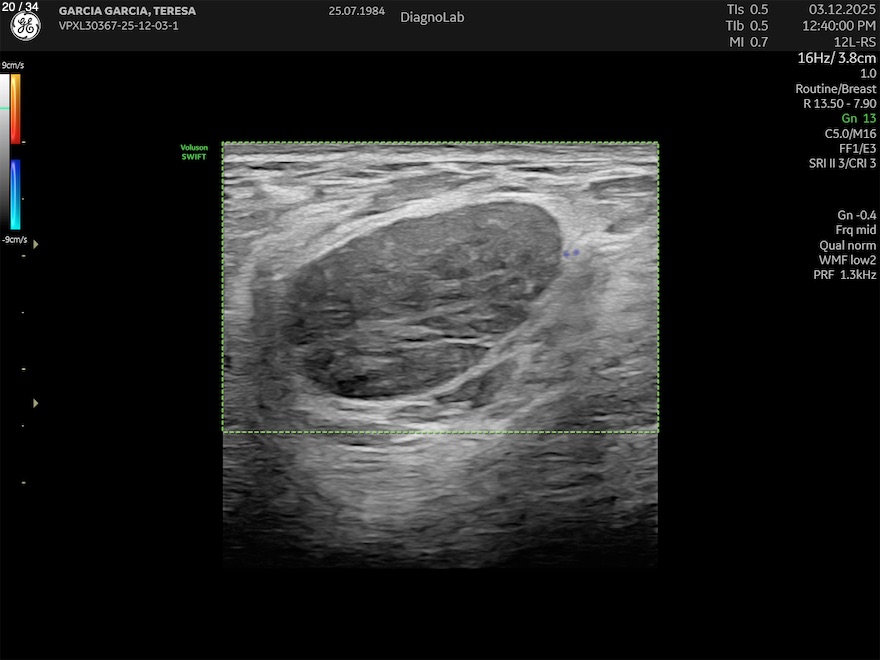The width and height of the screenshot is (880, 660).
Task: Click the green Voluson SWIFT label
Action: pyautogui.click(x=194, y=152)
